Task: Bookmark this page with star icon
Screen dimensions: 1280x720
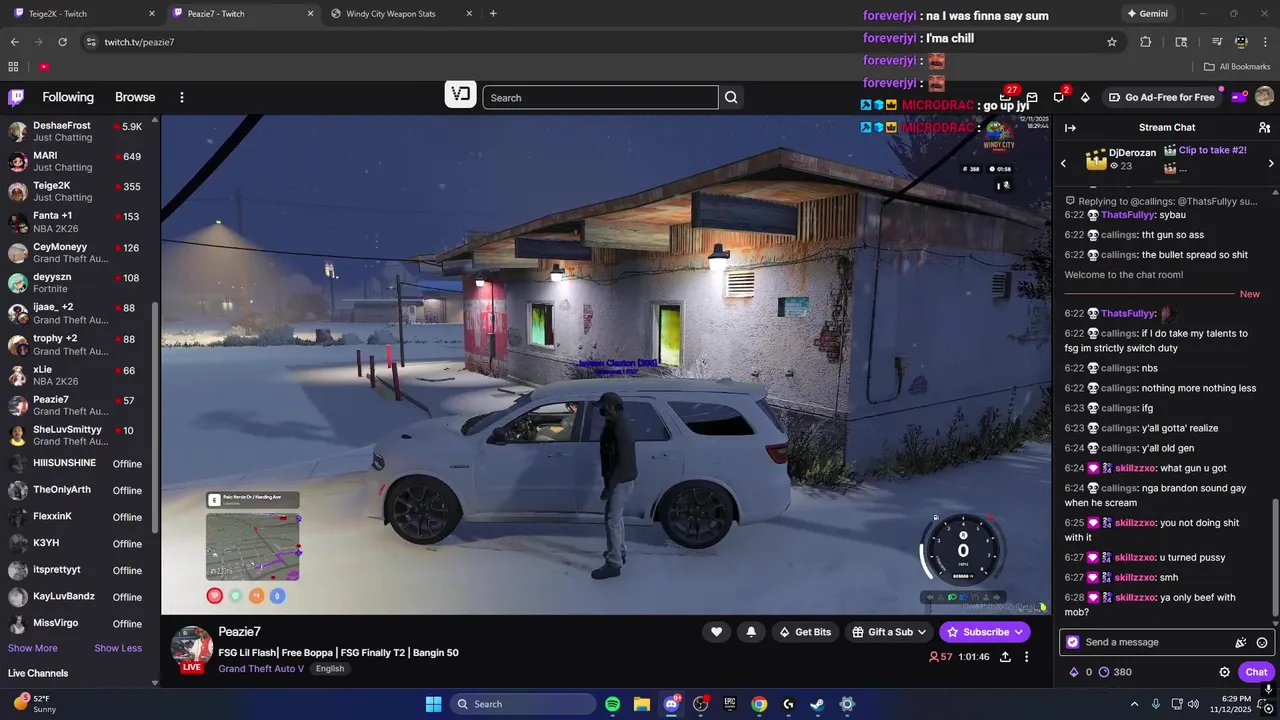Action: coord(1111,42)
